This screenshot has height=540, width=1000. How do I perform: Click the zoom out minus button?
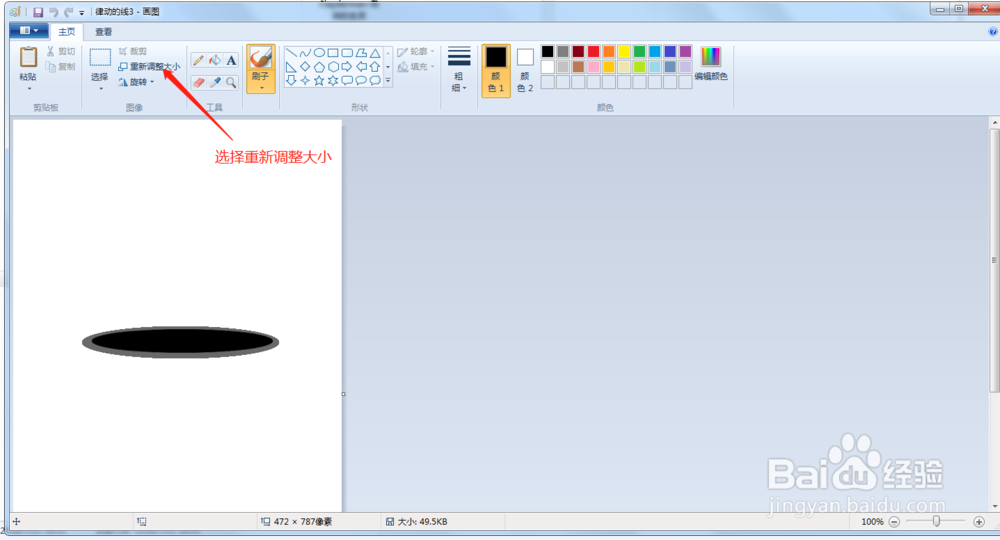(894, 522)
